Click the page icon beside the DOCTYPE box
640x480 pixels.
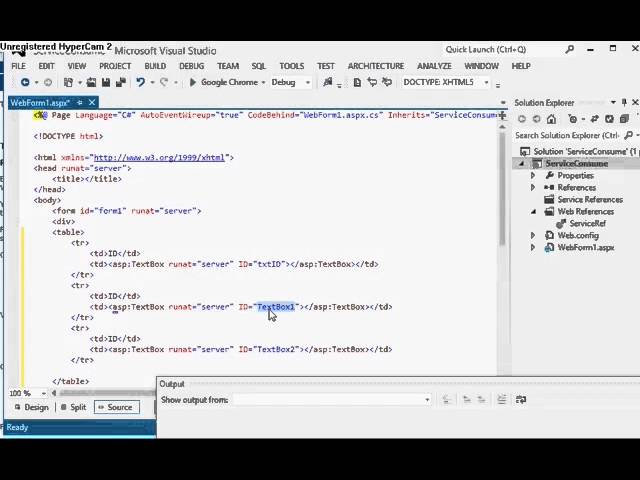point(357,82)
